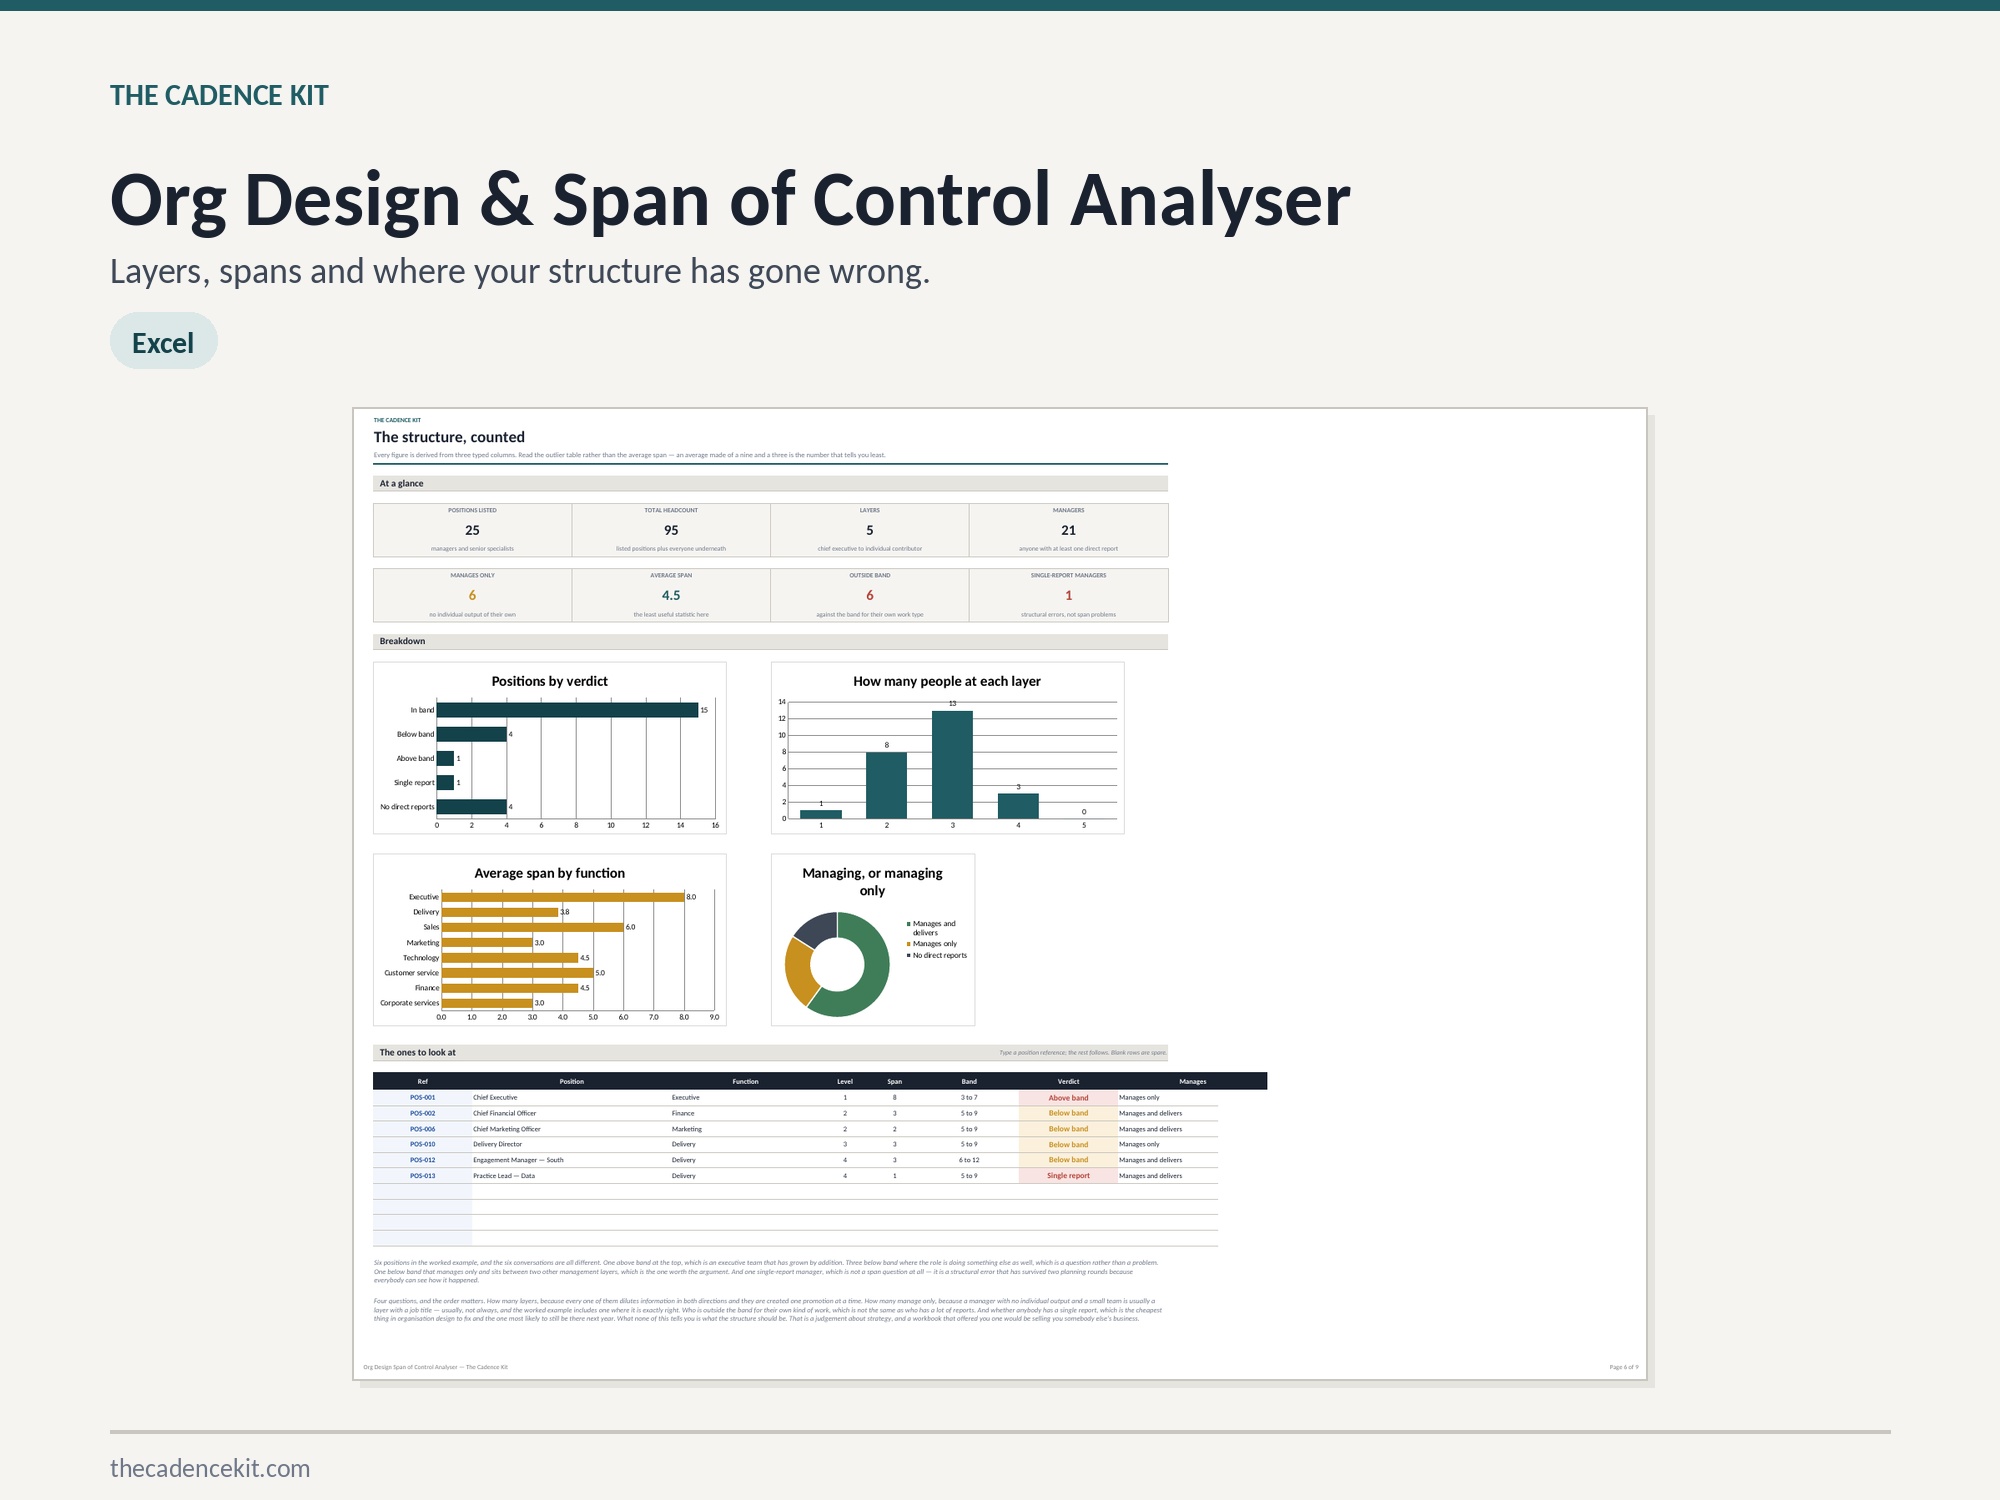Open the thecadencekit.com footer link
2000x1500 pixels.
210,1468
